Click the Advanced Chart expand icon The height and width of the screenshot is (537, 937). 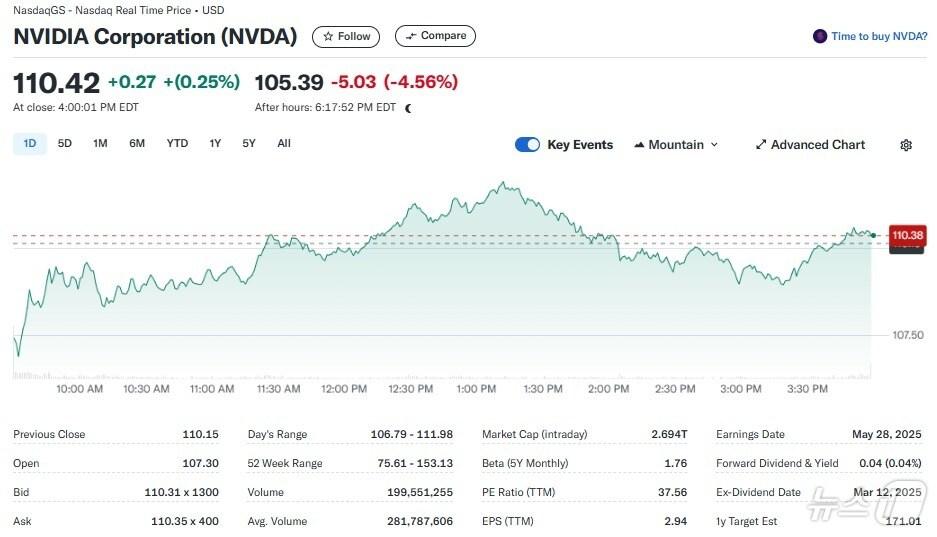pyautogui.click(x=761, y=145)
